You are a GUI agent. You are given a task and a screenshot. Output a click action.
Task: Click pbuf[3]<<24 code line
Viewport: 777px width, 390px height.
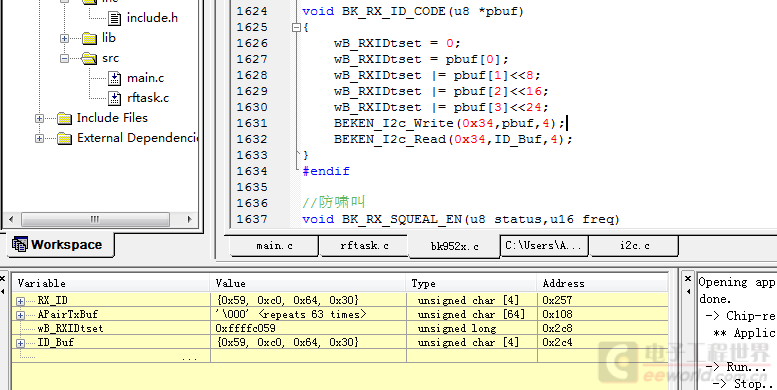(x=441, y=107)
